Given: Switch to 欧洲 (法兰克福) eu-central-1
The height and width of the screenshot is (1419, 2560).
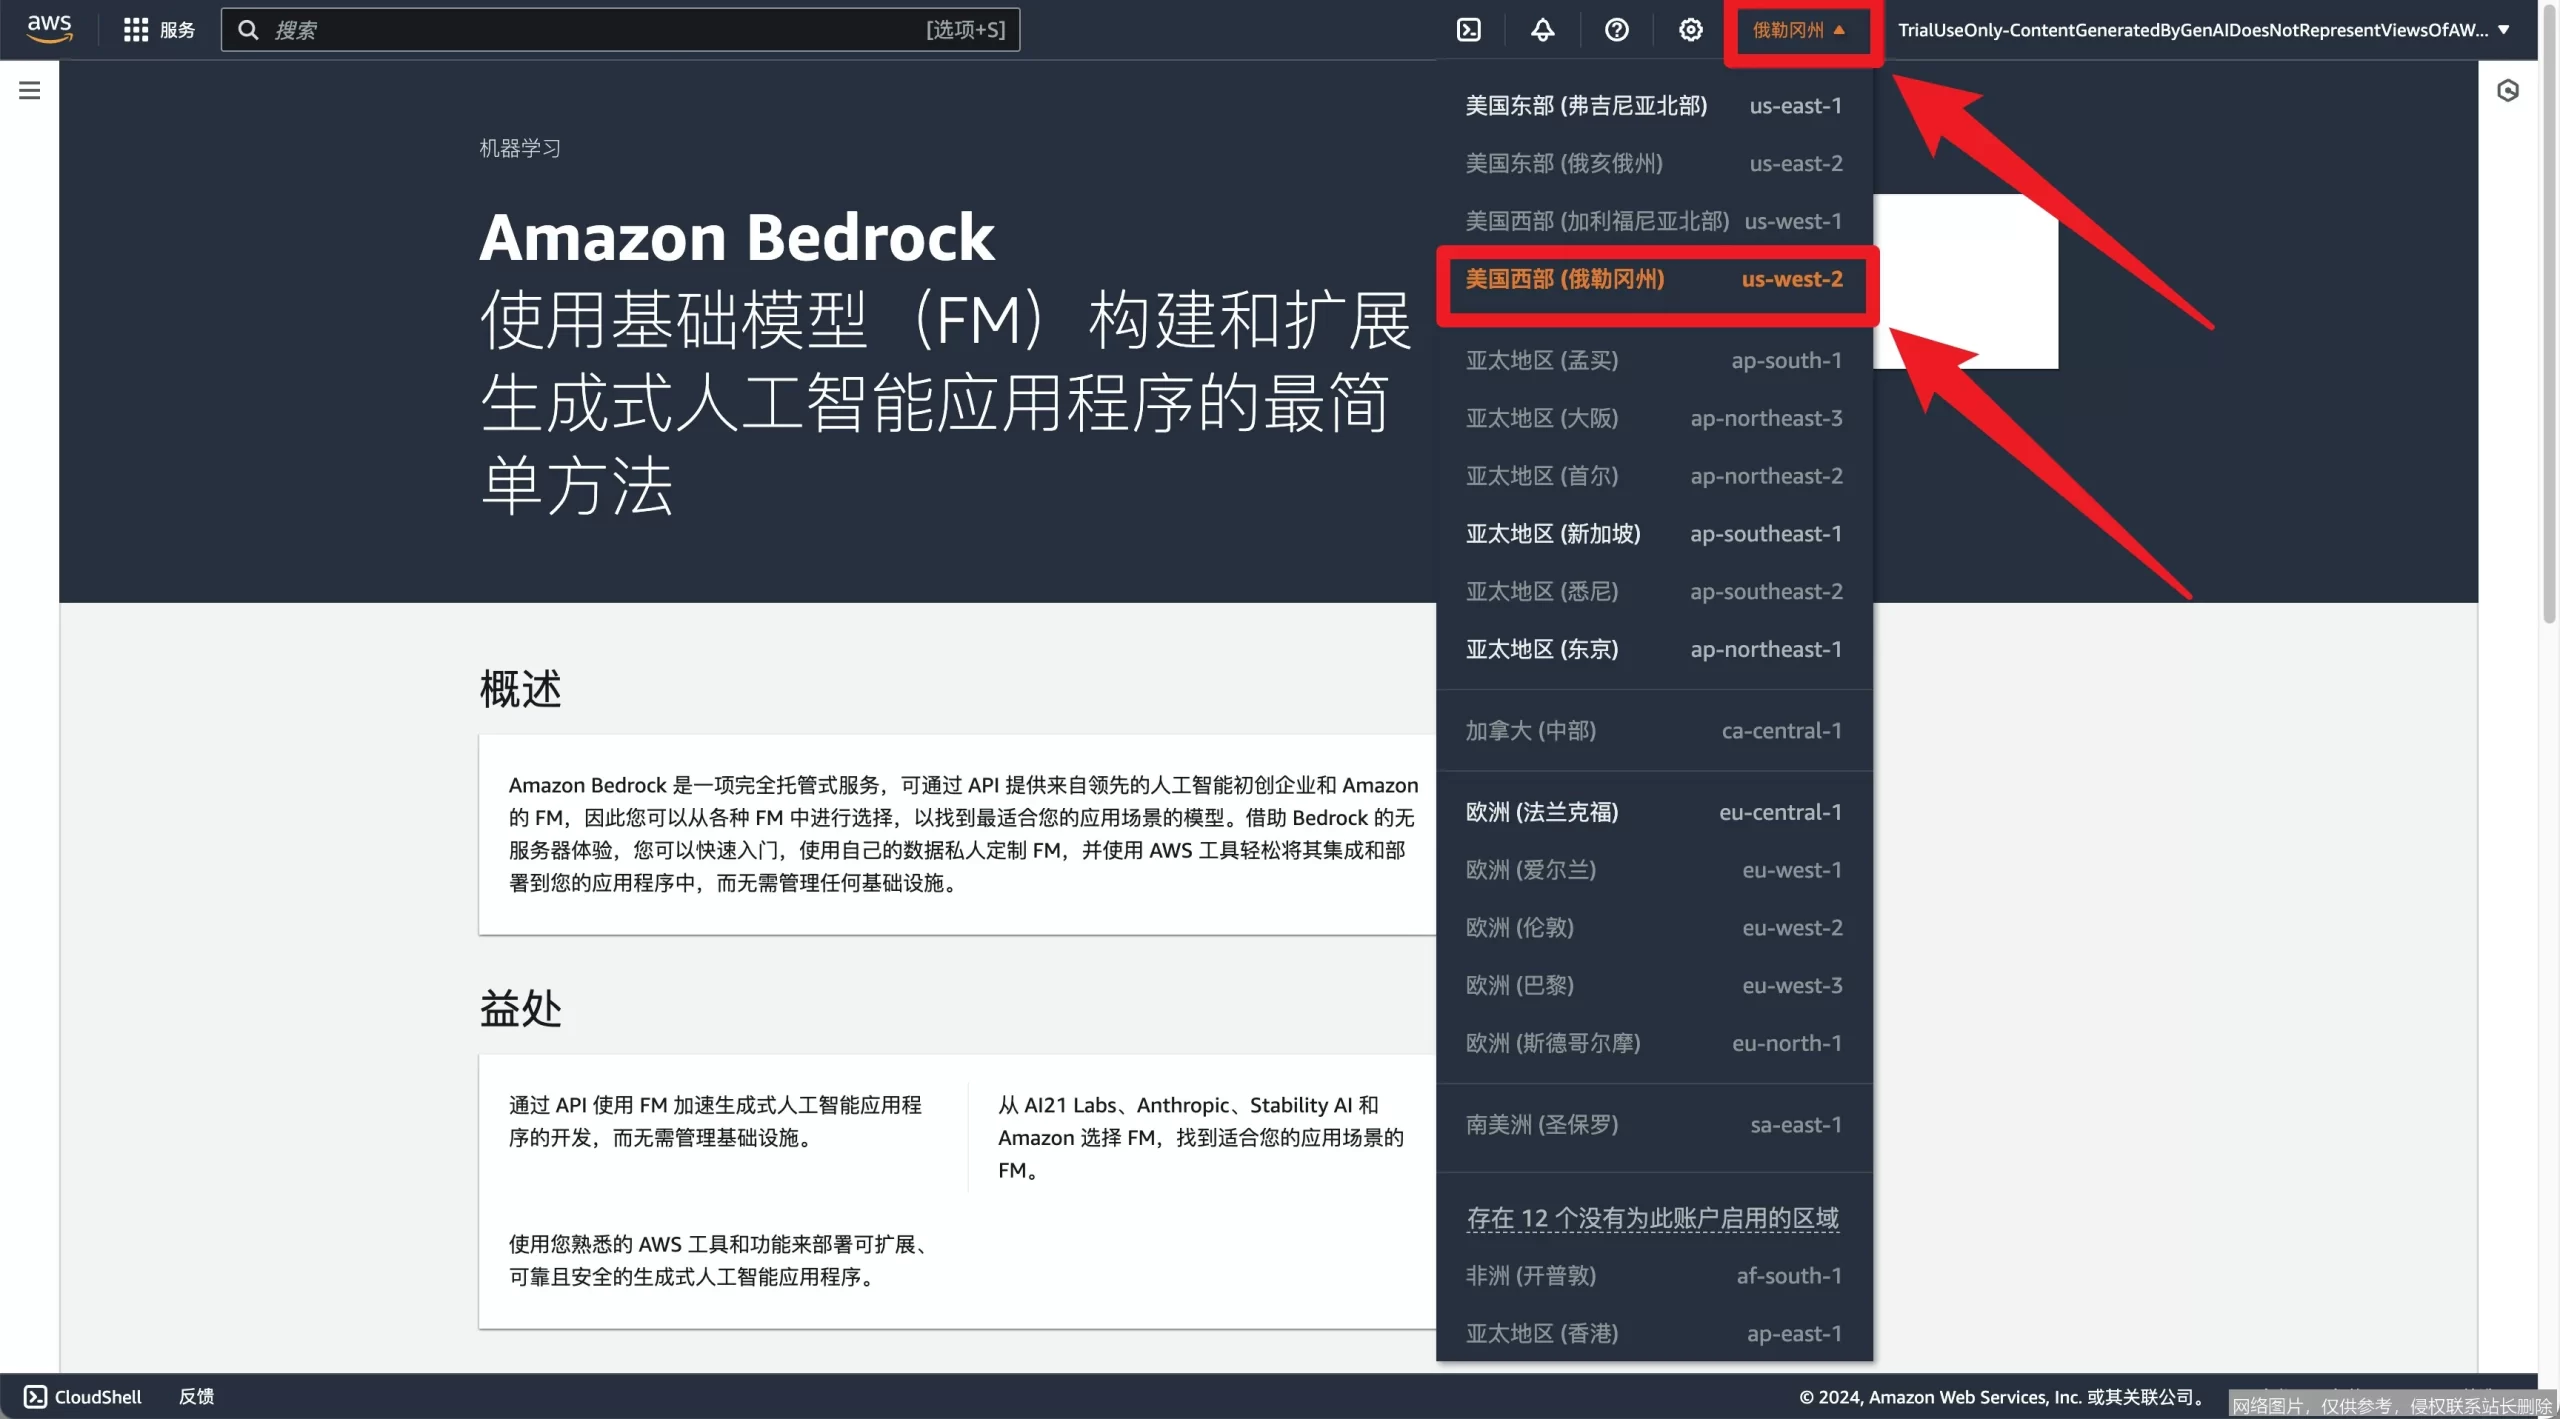Looking at the screenshot, I should [1654, 813].
